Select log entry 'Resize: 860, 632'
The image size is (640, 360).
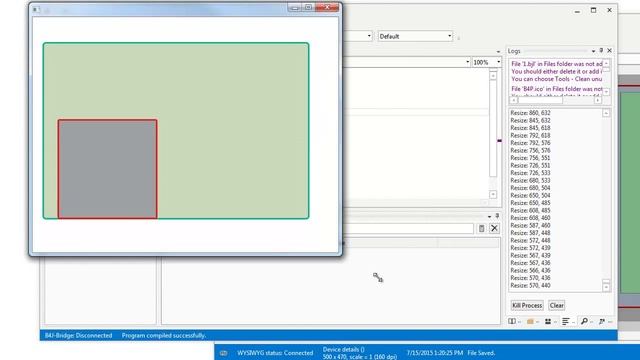(530, 113)
